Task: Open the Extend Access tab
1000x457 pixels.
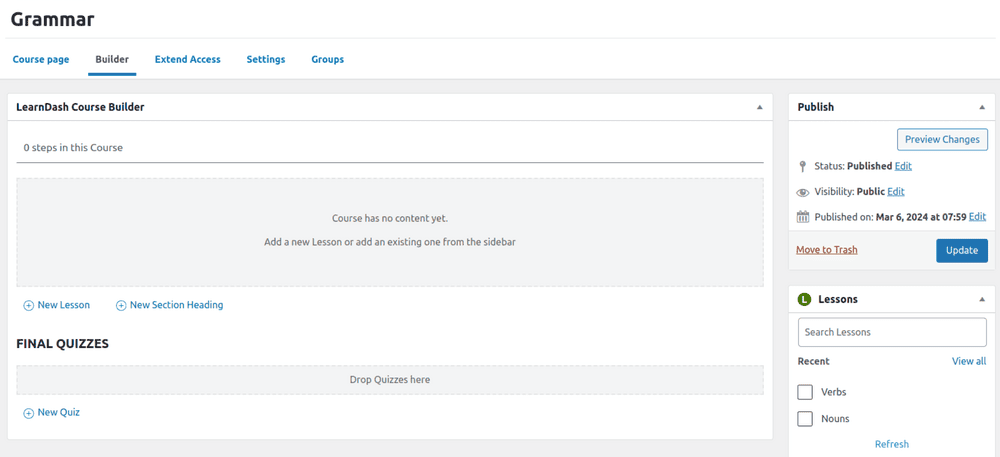Action: [x=187, y=60]
